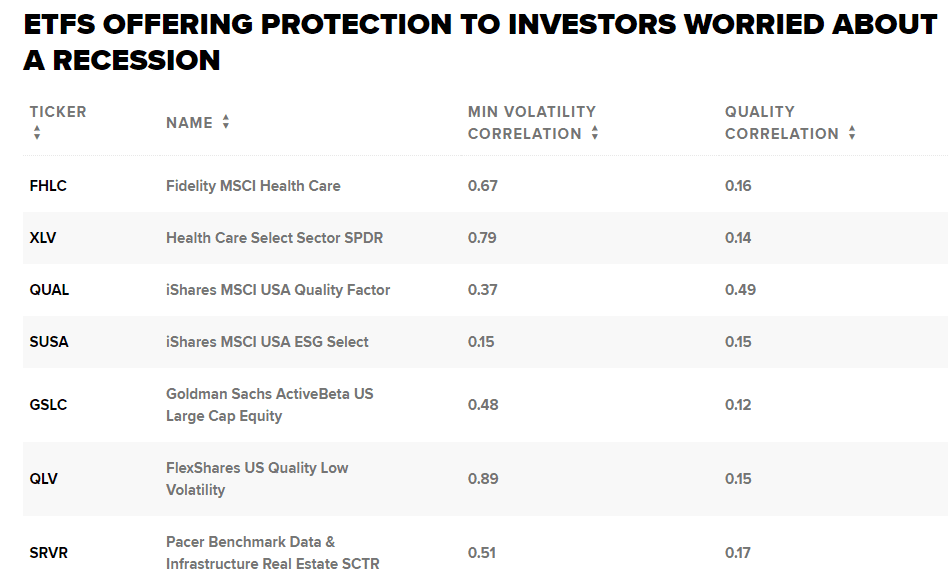Select the FHLC ticker symbol
The height and width of the screenshot is (588, 948).
click(48, 186)
